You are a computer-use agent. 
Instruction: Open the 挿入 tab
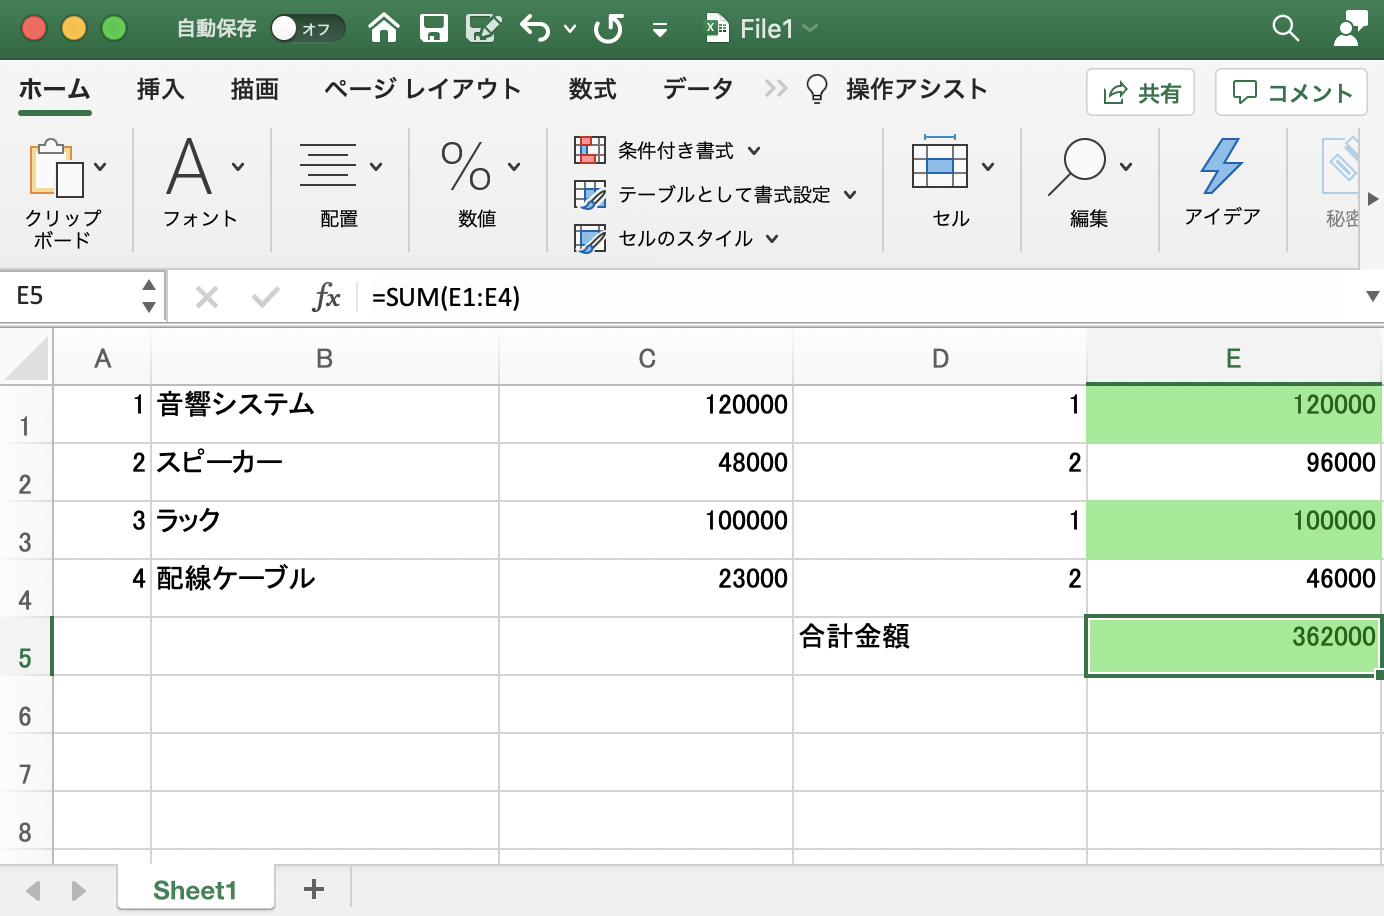click(161, 89)
